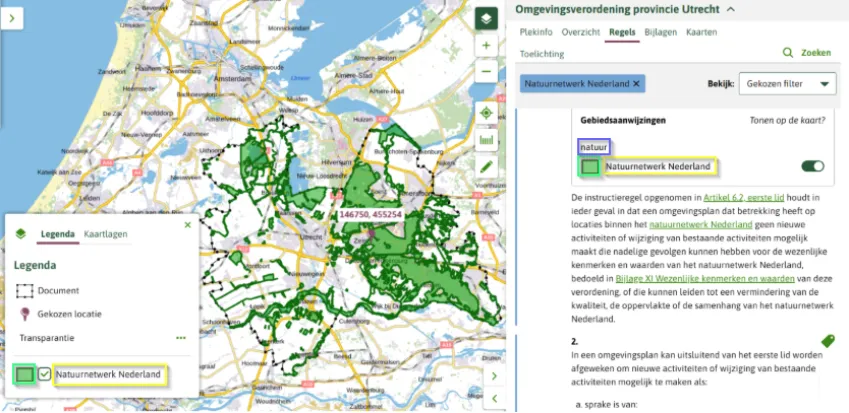Collapse the Omgevingsverordening provincie Utrecht header
This screenshot has height=413, width=849.
click(x=730, y=9)
